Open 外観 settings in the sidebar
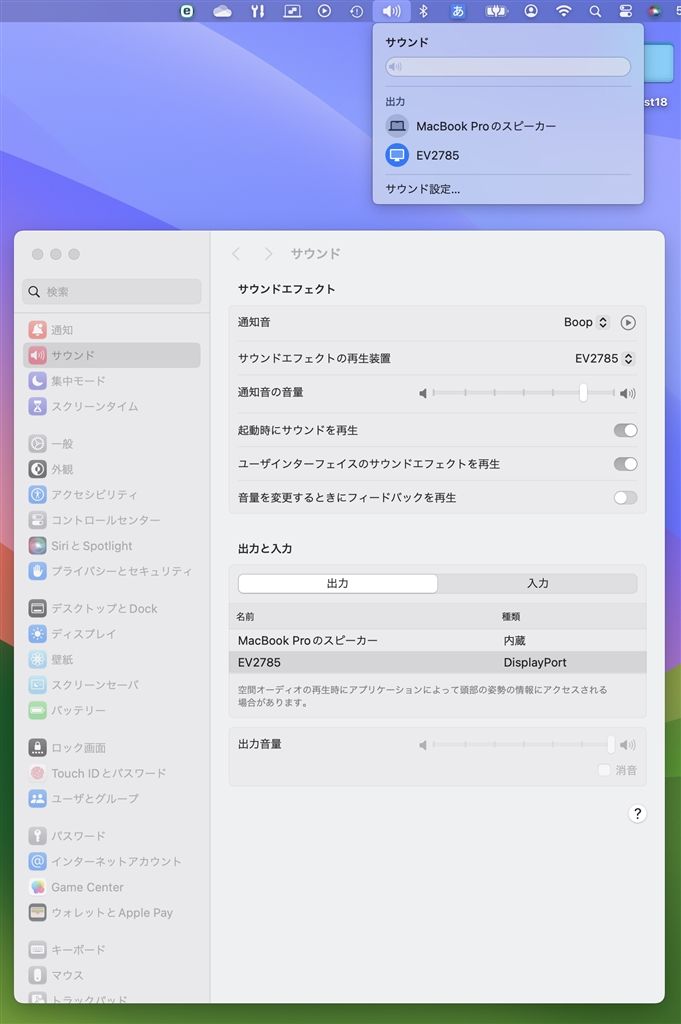681x1024 pixels. coord(112,470)
